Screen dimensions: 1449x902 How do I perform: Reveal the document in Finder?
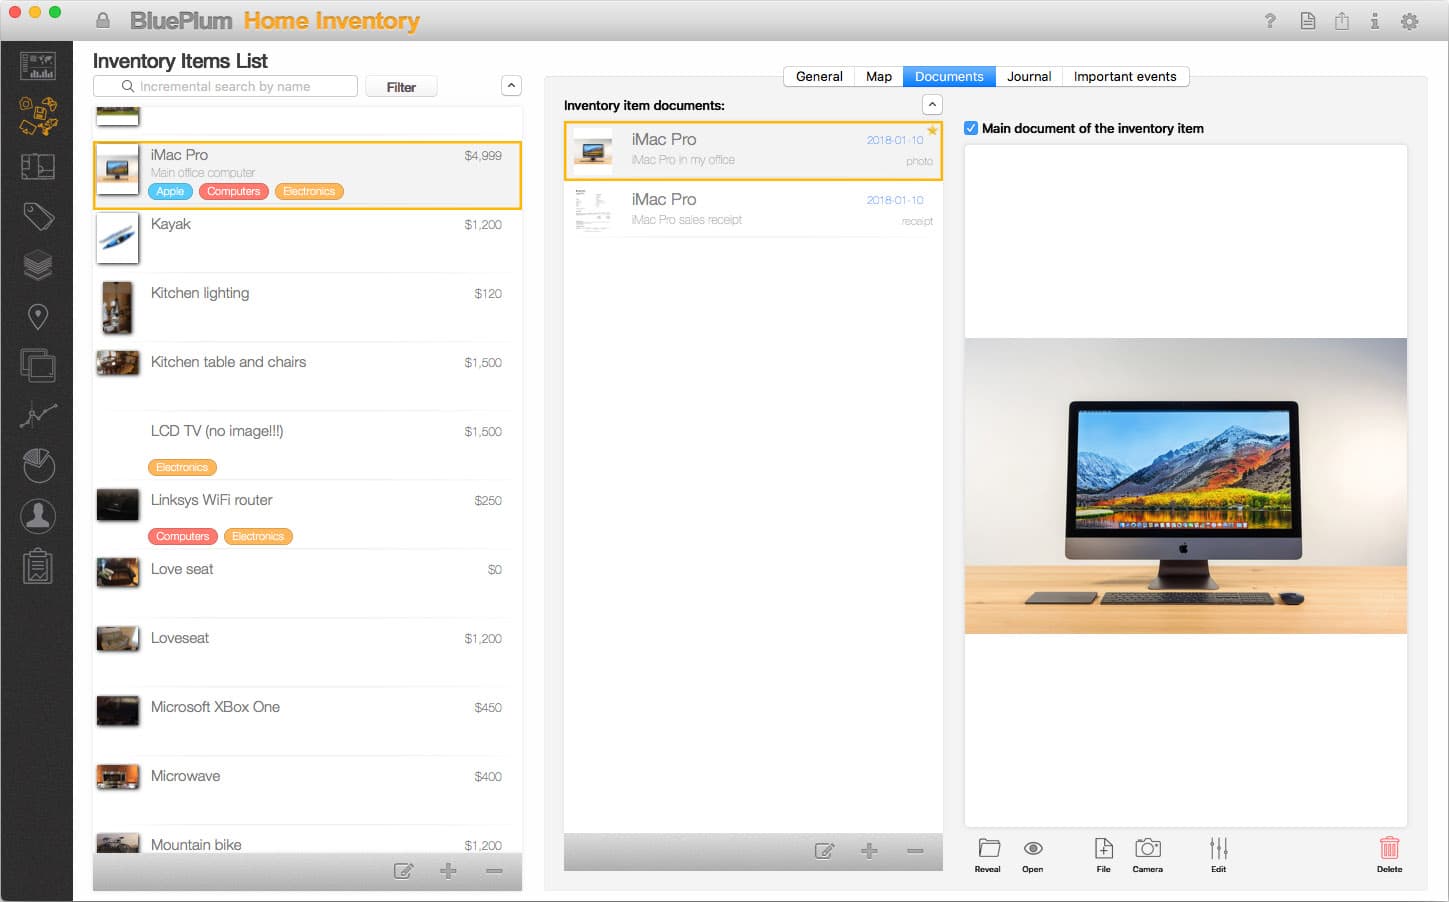[988, 855]
